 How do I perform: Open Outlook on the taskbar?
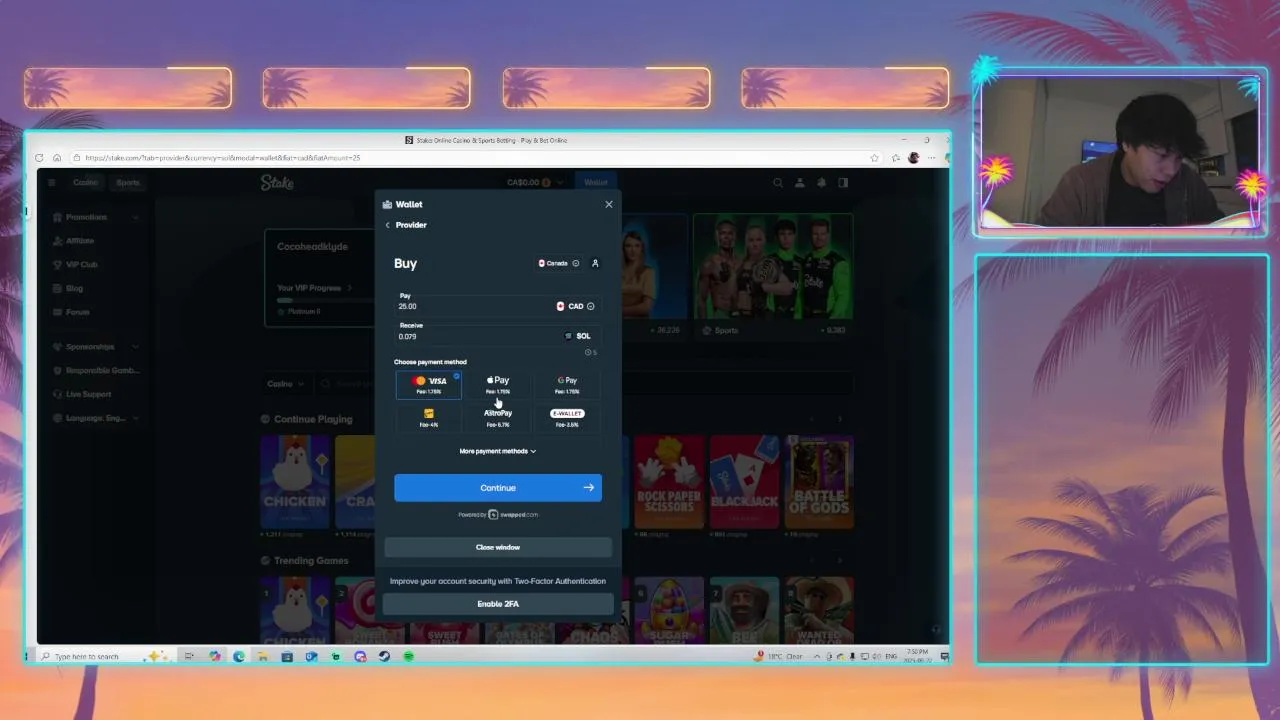pyautogui.click(x=311, y=656)
